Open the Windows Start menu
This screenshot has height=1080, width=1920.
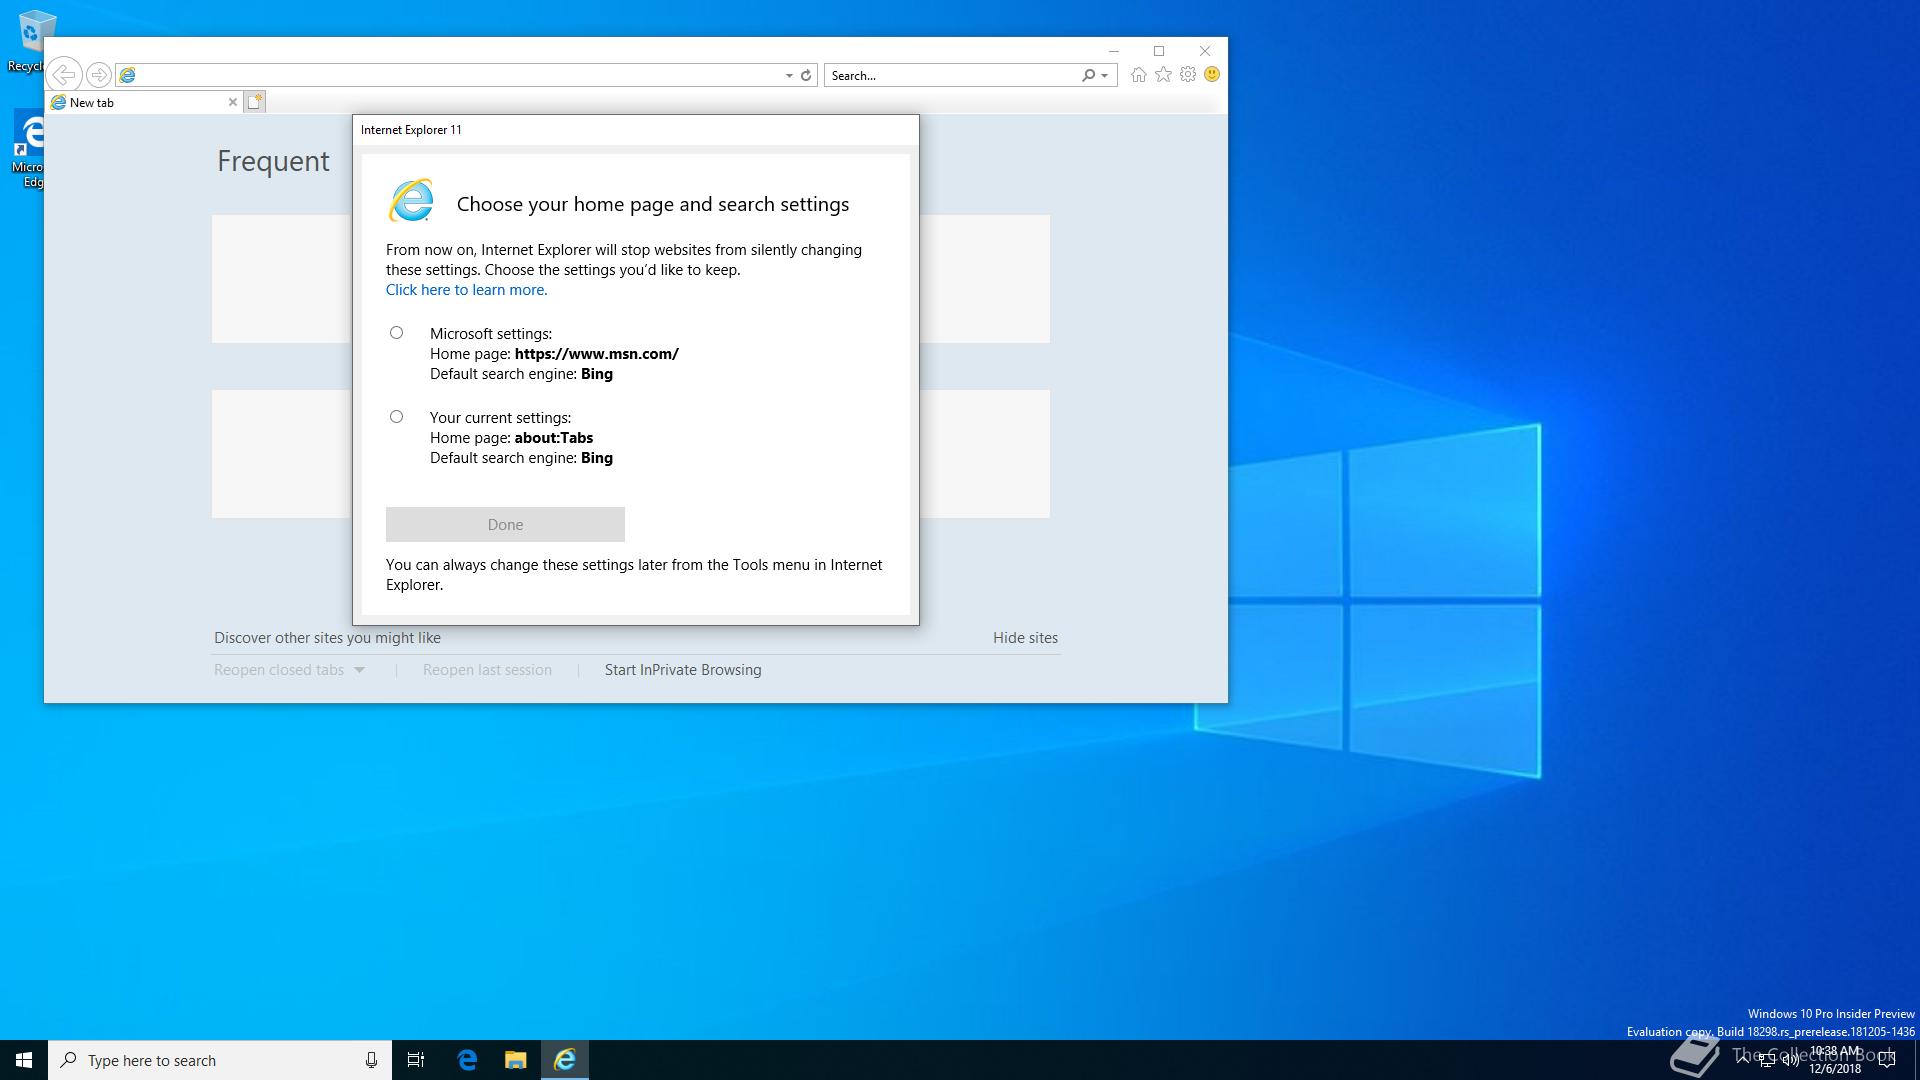(x=24, y=1060)
